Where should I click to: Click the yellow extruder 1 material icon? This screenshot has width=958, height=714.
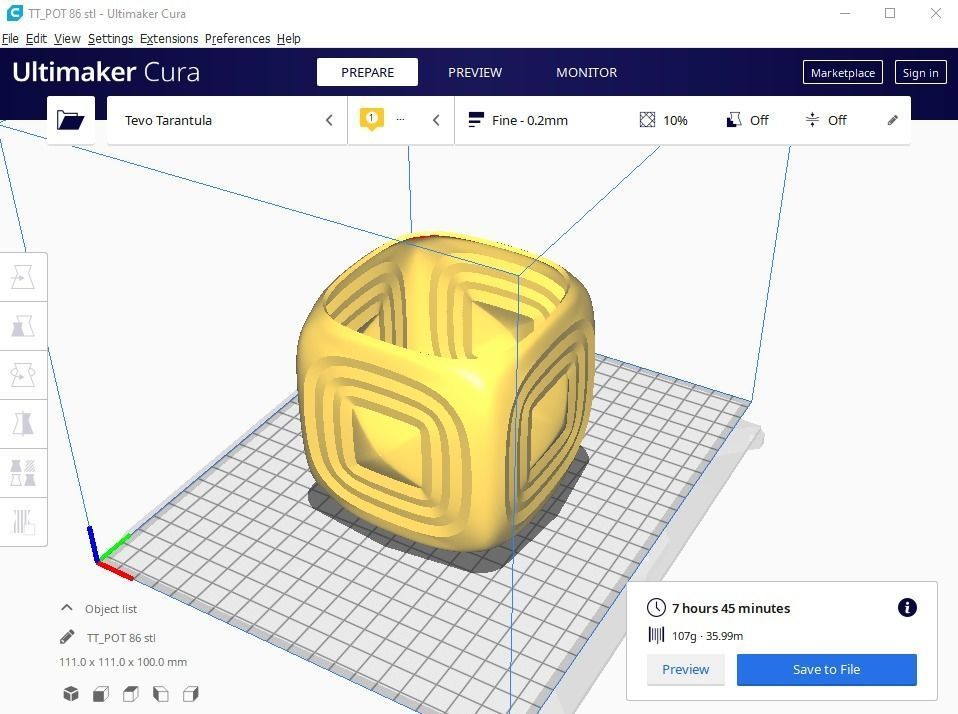pyautogui.click(x=371, y=119)
